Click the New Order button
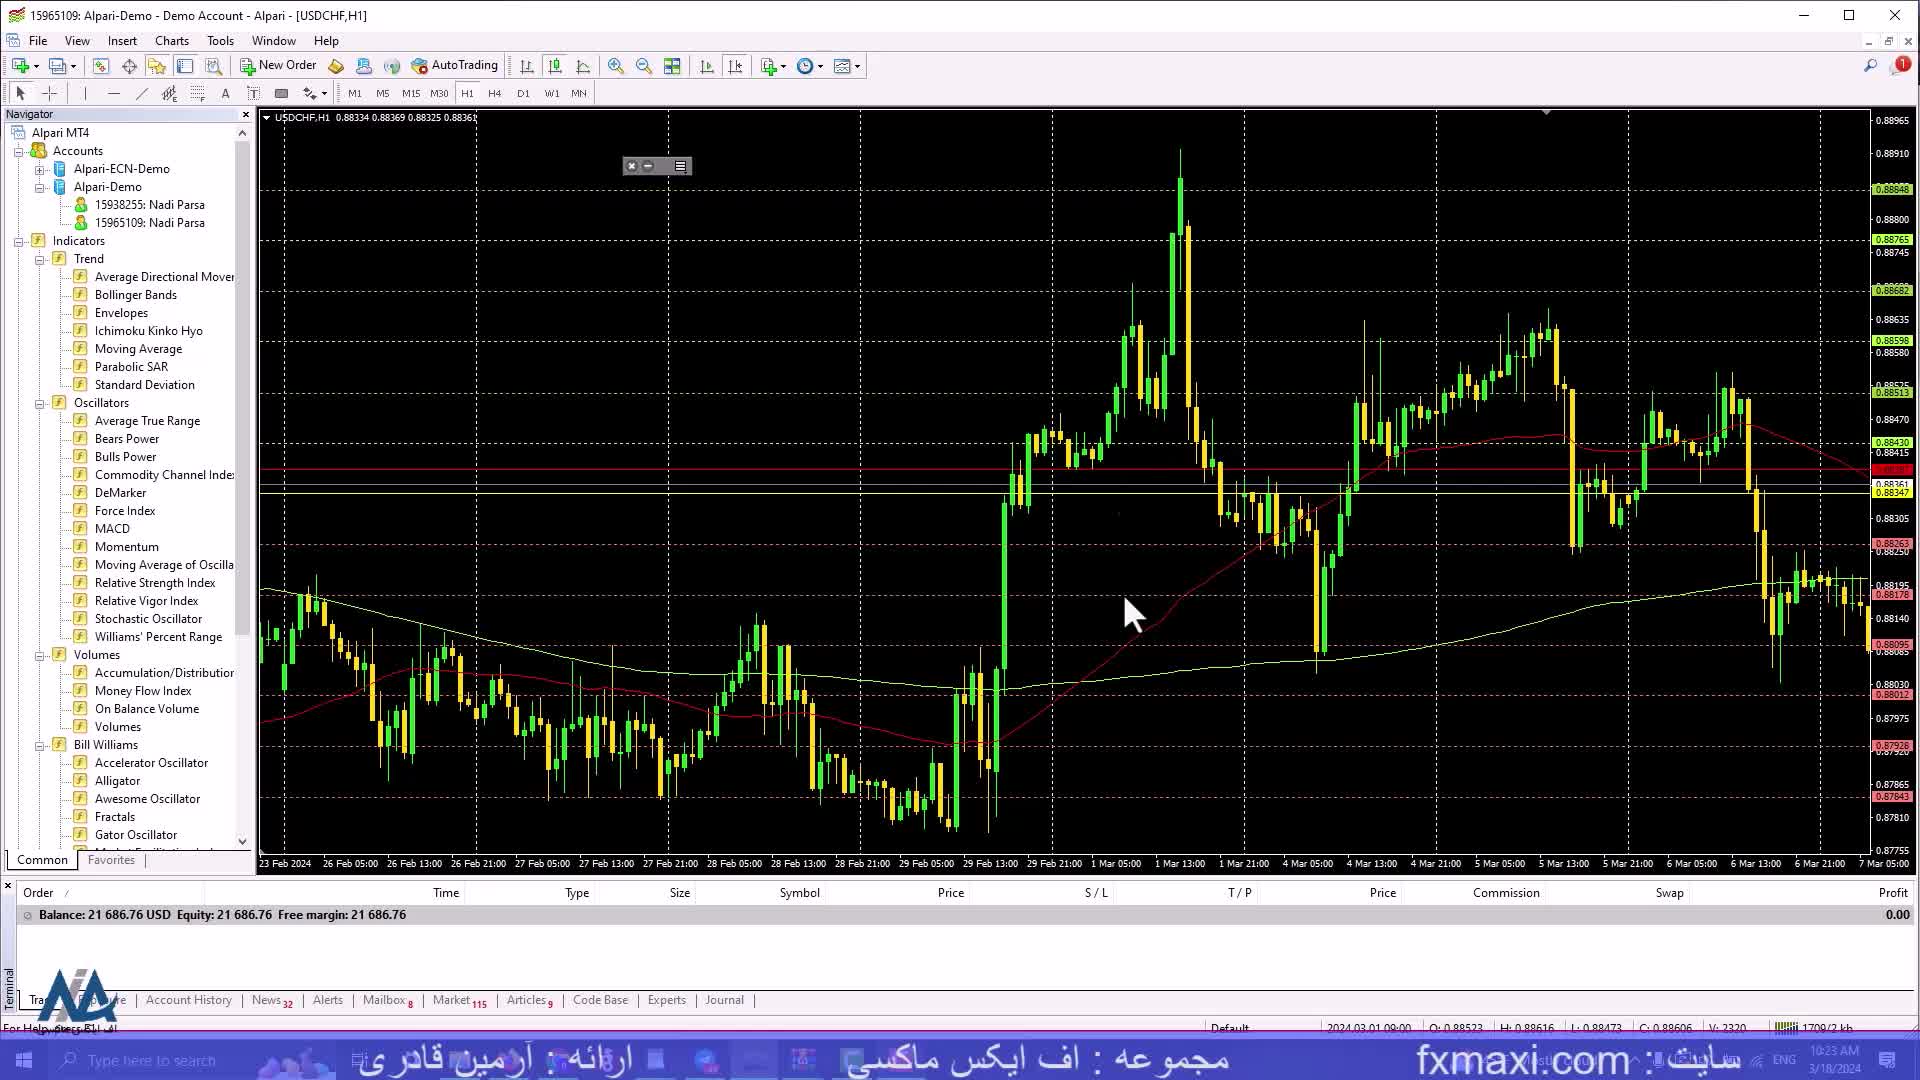 click(278, 66)
